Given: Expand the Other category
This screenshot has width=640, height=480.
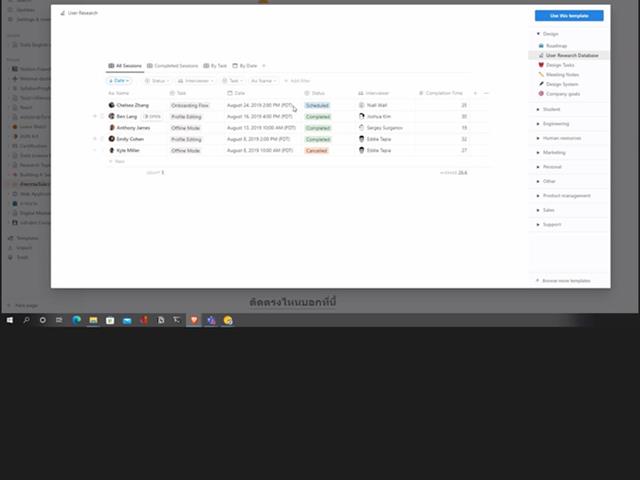Looking at the screenshot, I should pos(538,181).
